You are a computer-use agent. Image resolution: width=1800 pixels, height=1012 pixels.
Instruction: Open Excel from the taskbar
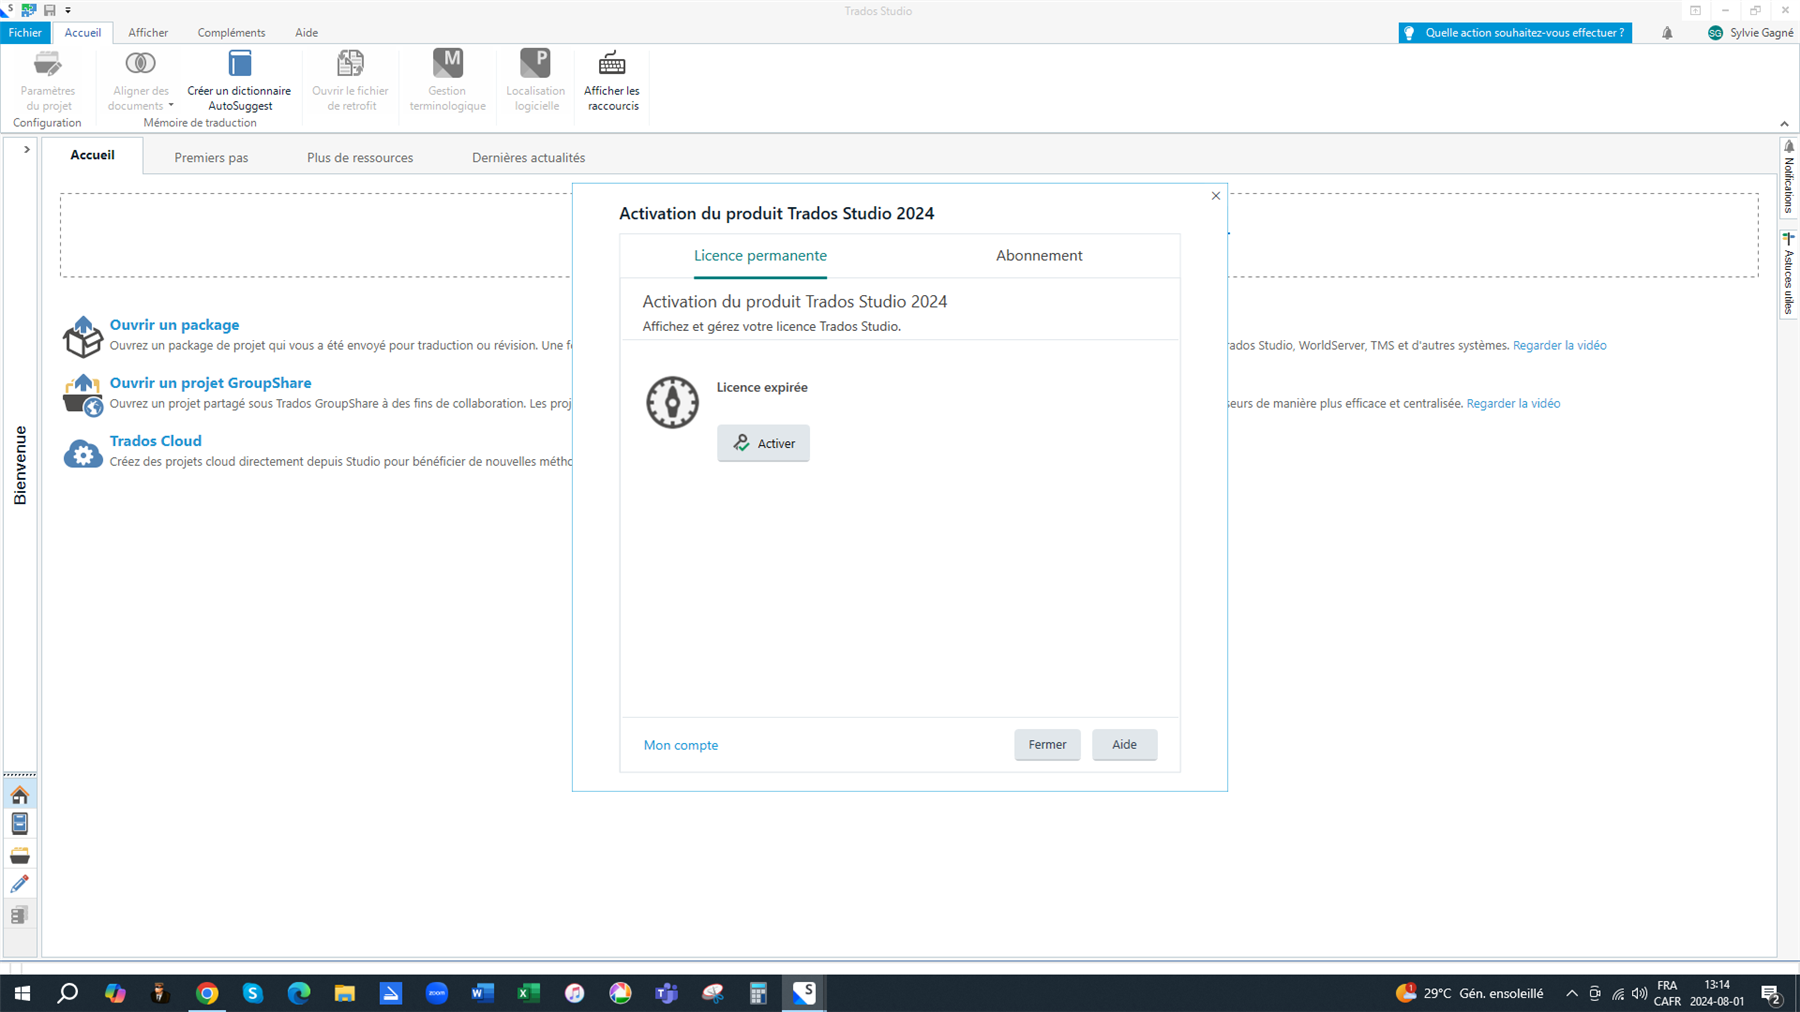click(528, 993)
